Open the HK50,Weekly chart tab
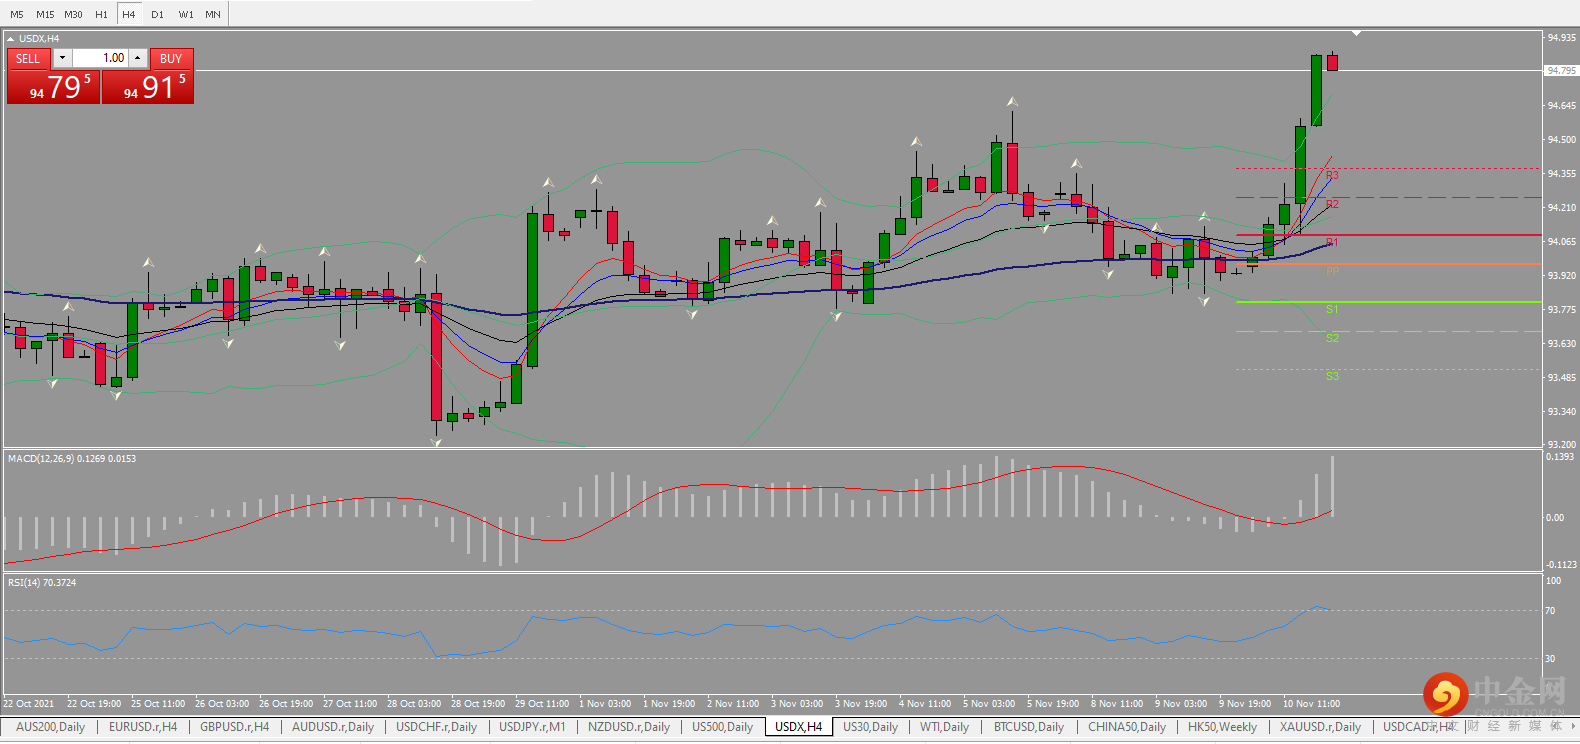The width and height of the screenshot is (1580, 744). [x=1222, y=727]
